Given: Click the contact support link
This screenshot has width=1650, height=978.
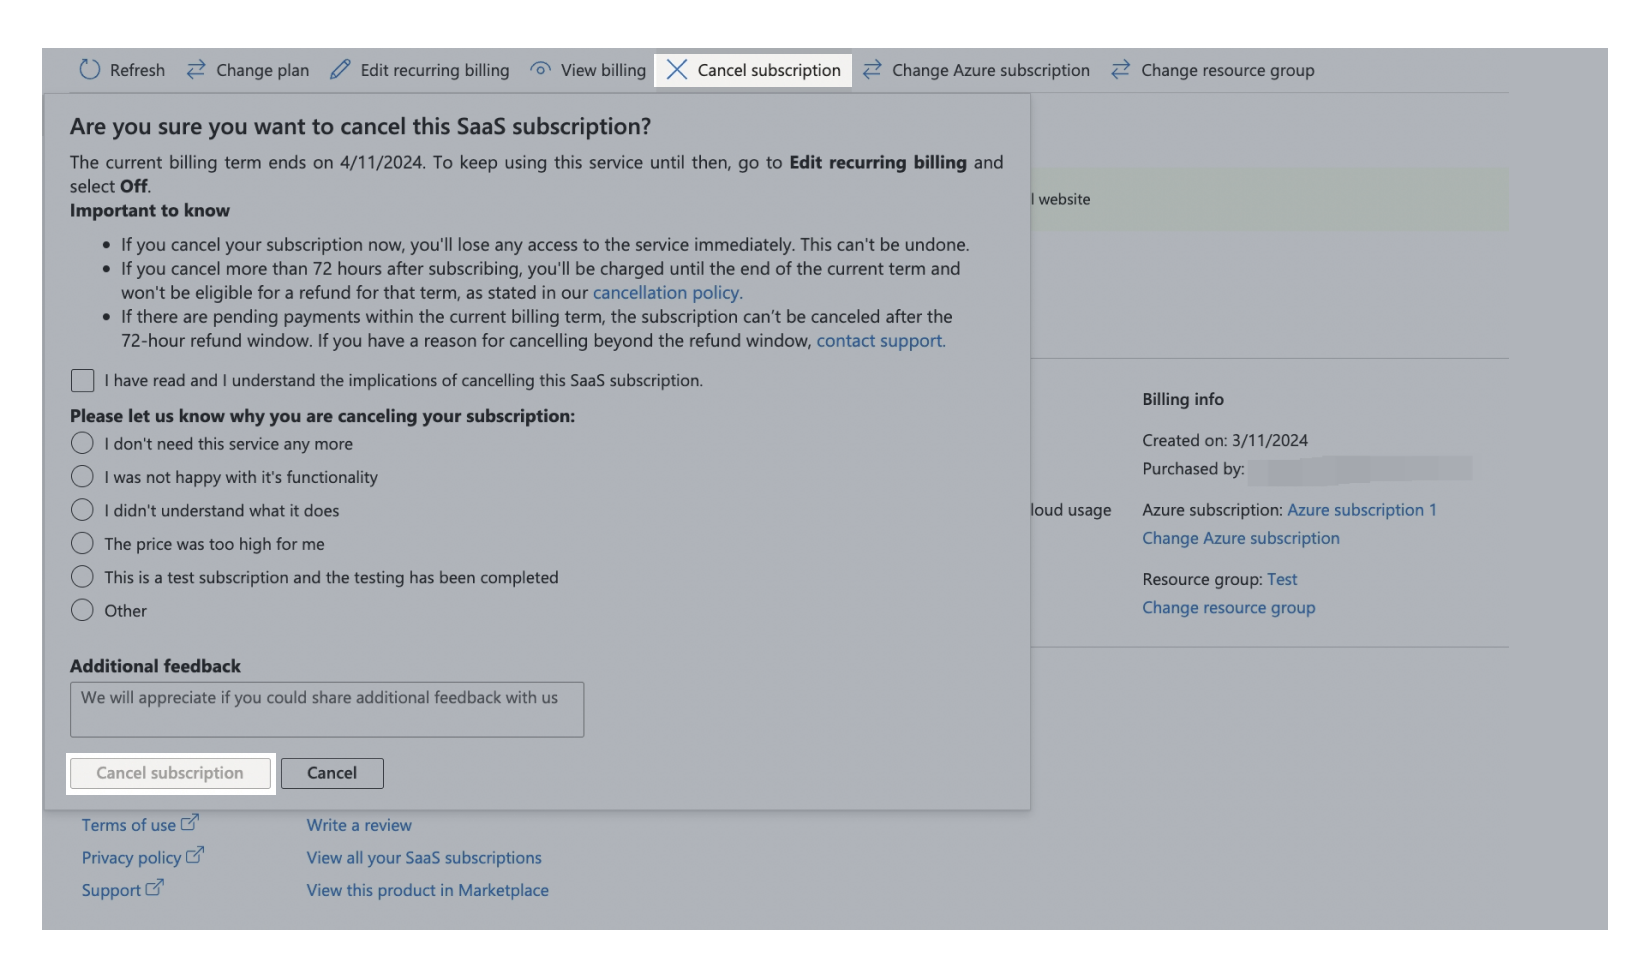Looking at the screenshot, I should click(878, 340).
